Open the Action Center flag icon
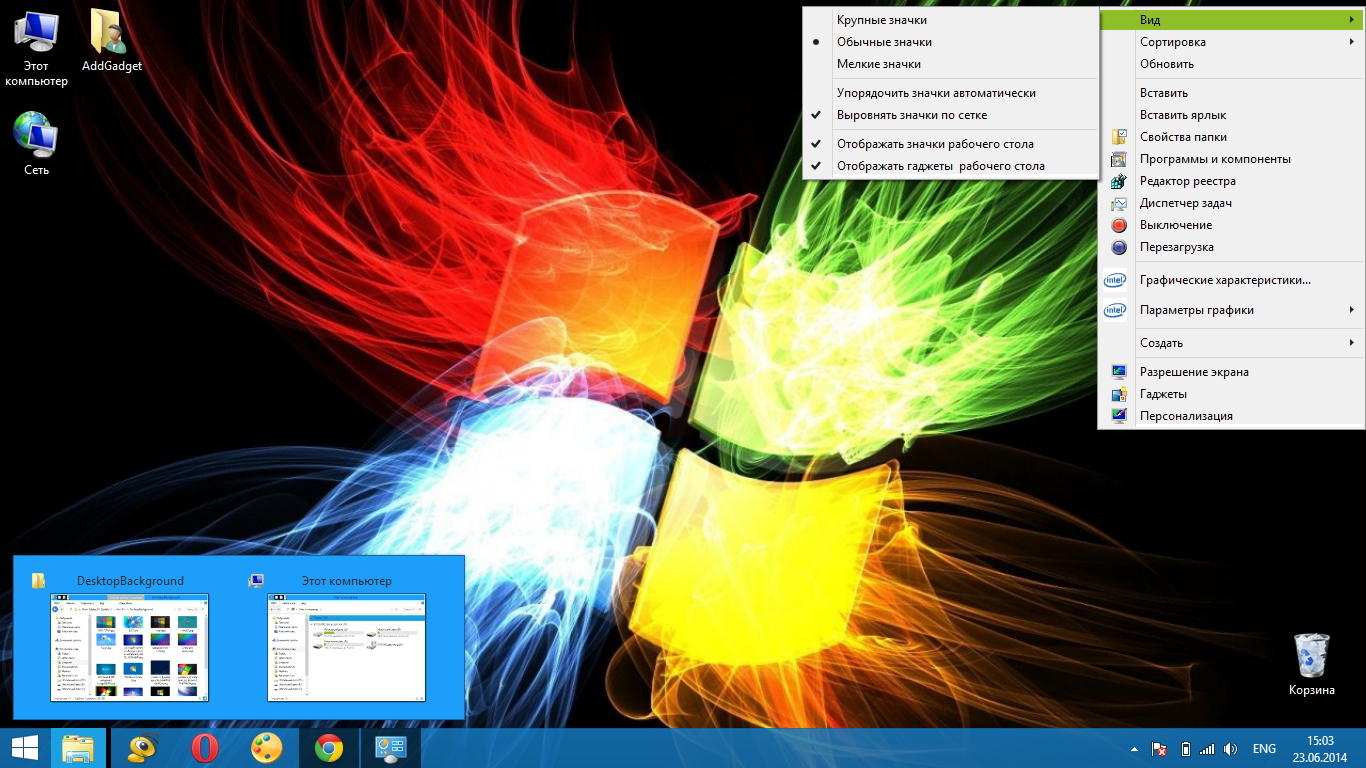 point(1160,749)
